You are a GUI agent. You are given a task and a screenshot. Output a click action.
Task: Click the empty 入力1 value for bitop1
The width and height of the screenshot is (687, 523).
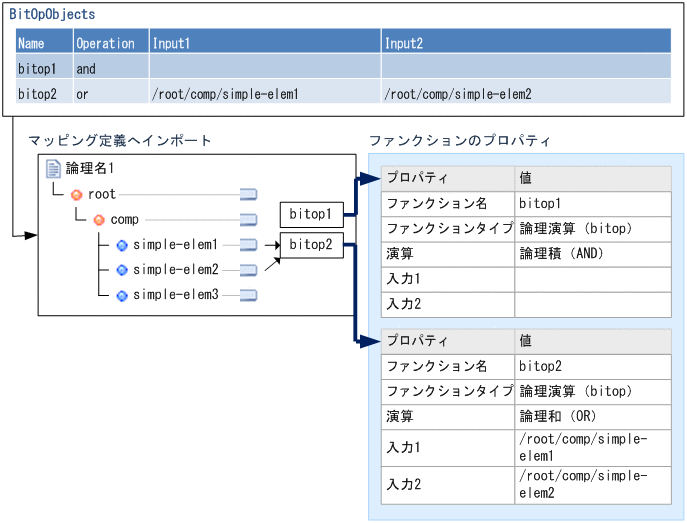coord(593,279)
